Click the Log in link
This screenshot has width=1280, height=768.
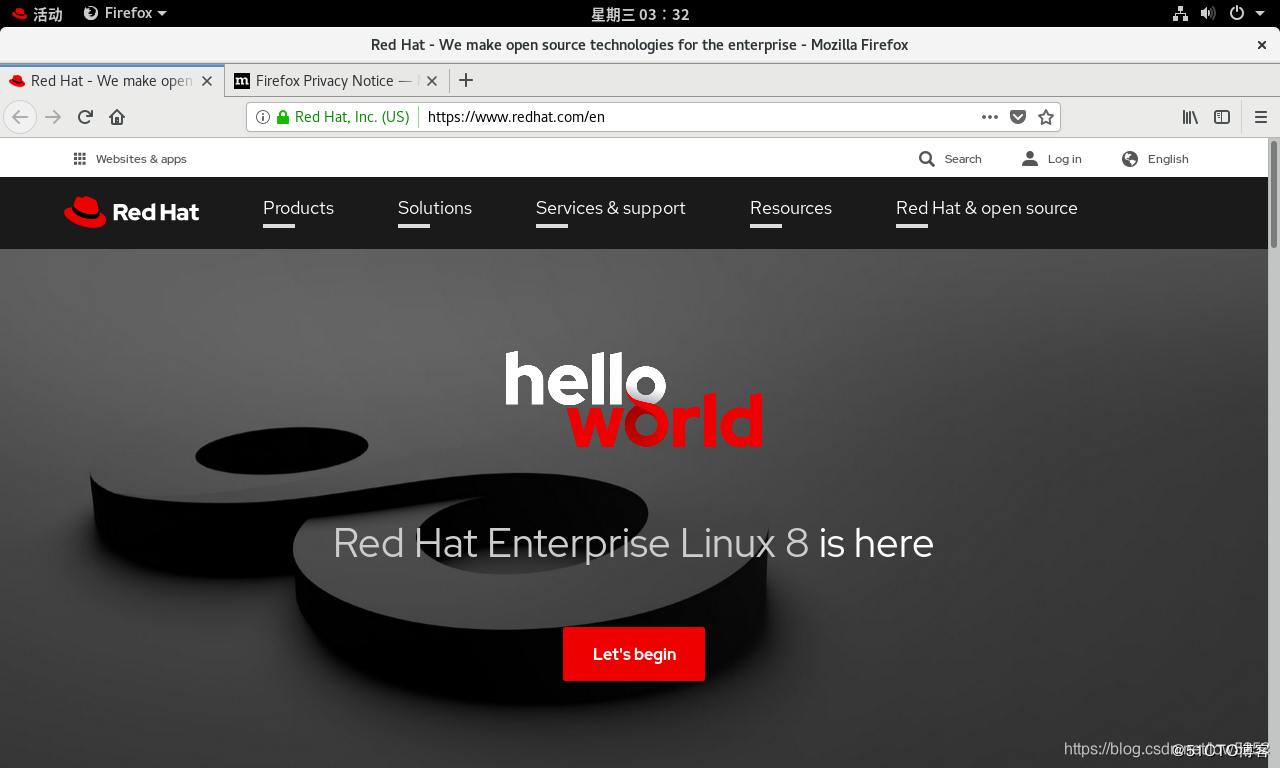tap(1065, 159)
